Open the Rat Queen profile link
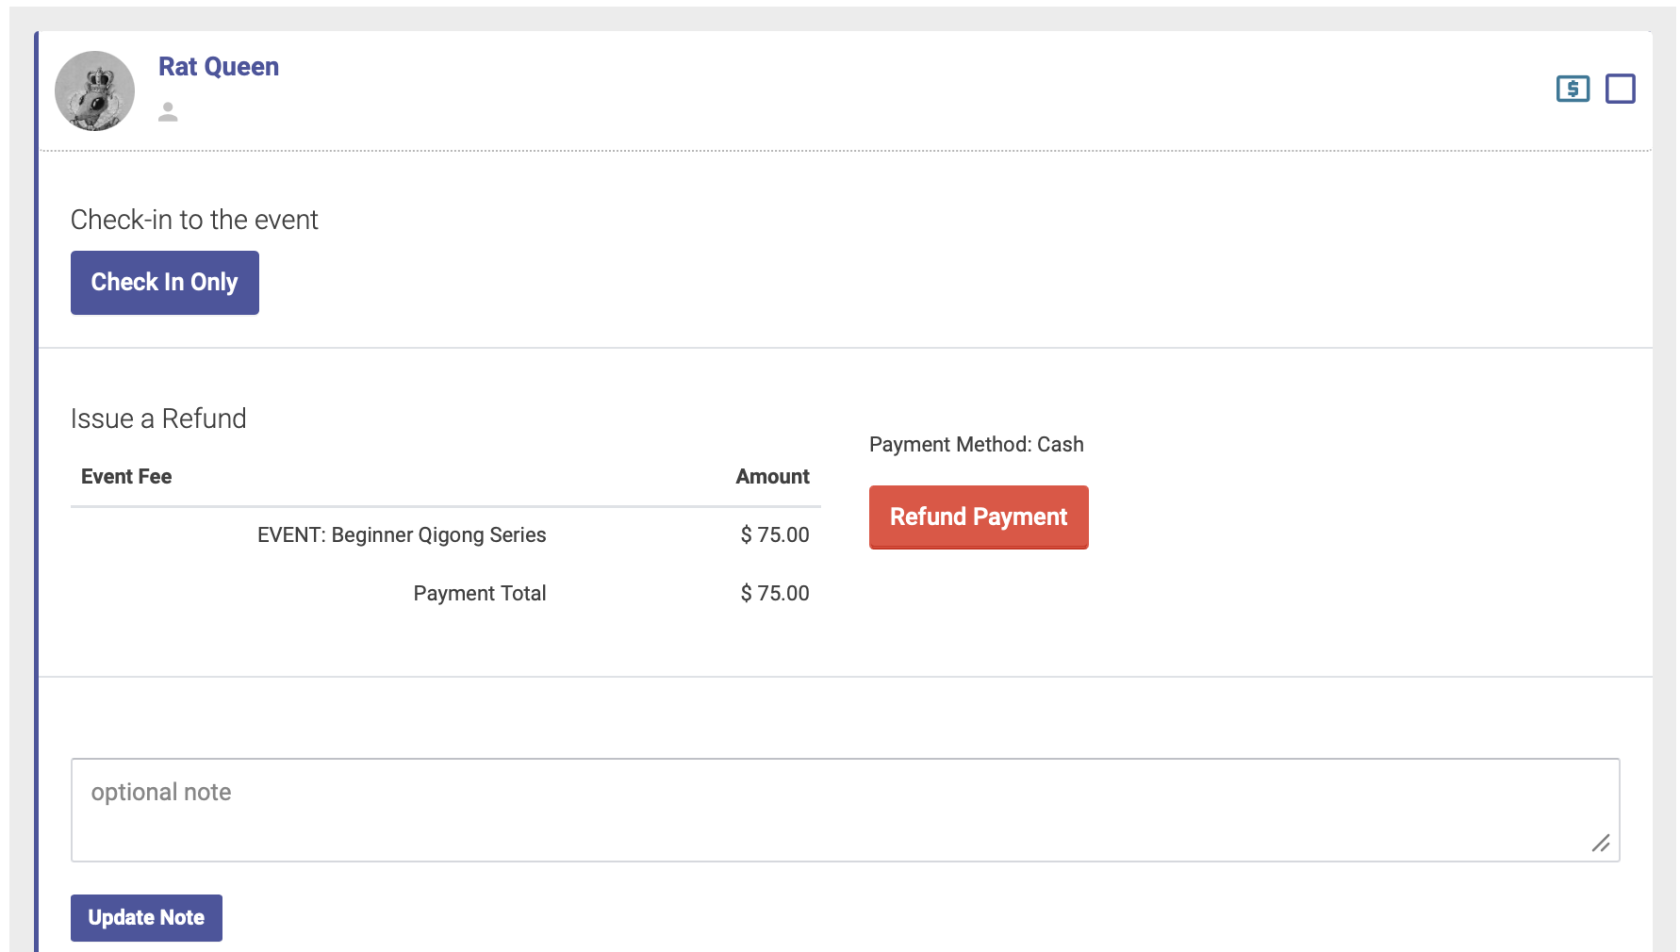The height and width of the screenshot is (952, 1680). tap(219, 66)
